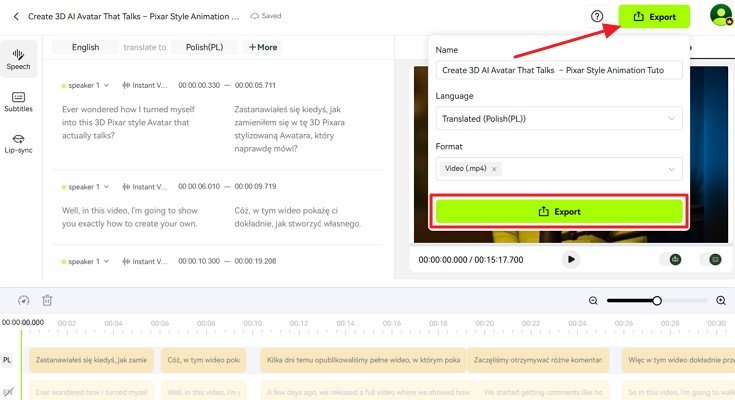Open the help question mark icon

597,17
